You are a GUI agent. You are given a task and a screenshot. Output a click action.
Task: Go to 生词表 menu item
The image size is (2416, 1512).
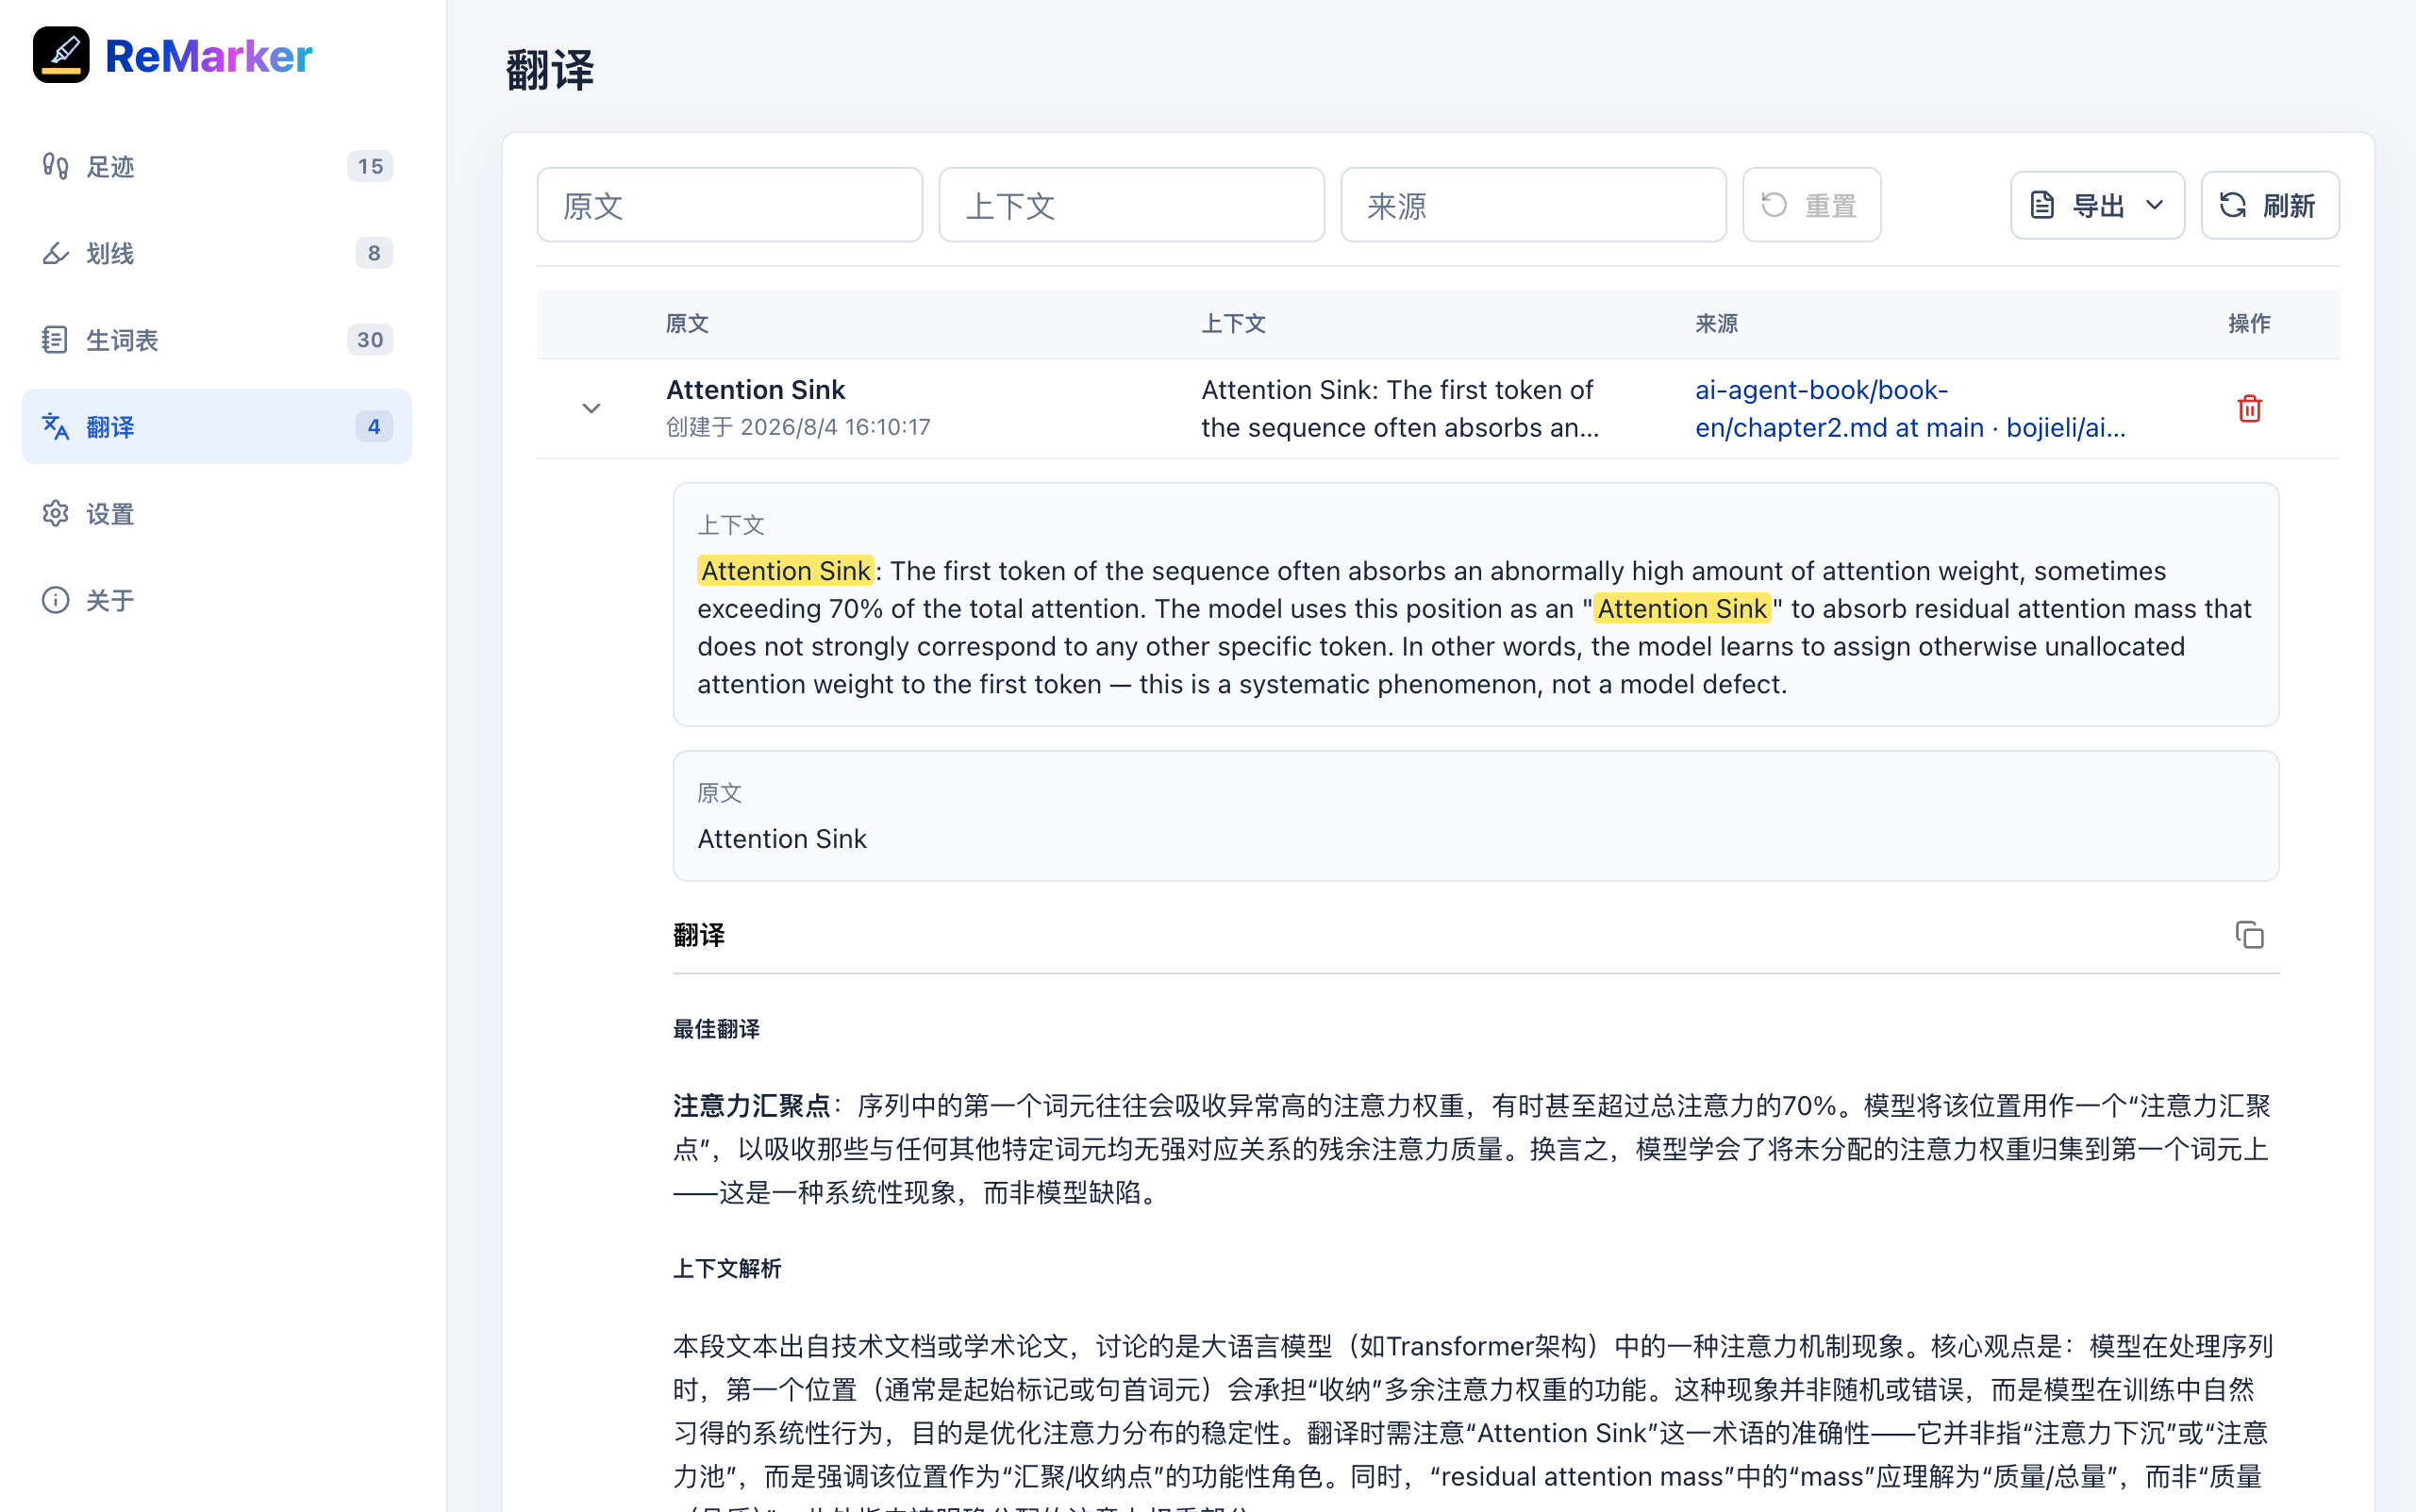point(216,340)
